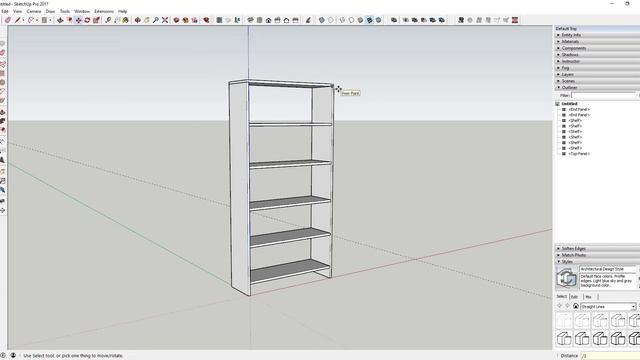Image resolution: width=640 pixels, height=360 pixels.
Task: Open the Edit menu
Action: pos(4,11)
